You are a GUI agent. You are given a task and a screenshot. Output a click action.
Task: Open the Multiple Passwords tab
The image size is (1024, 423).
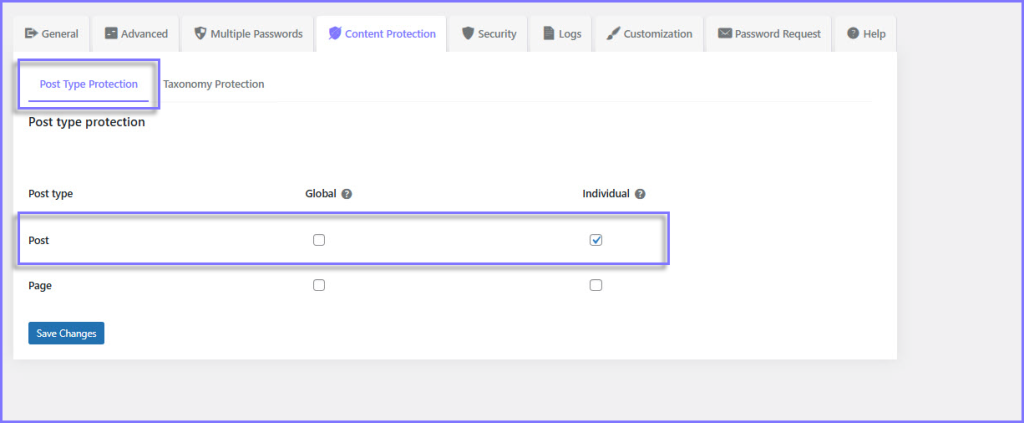pyautogui.click(x=248, y=34)
